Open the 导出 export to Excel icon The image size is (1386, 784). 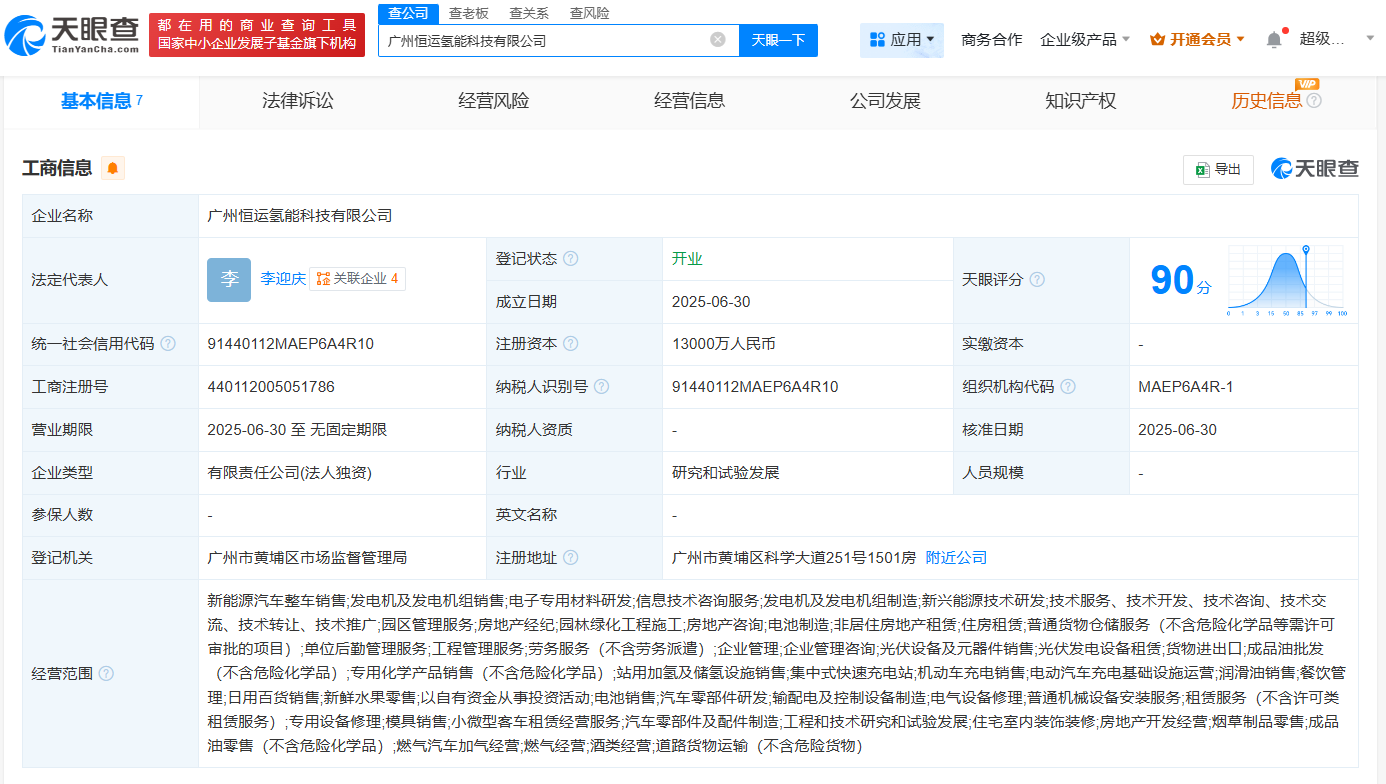click(1218, 169)
